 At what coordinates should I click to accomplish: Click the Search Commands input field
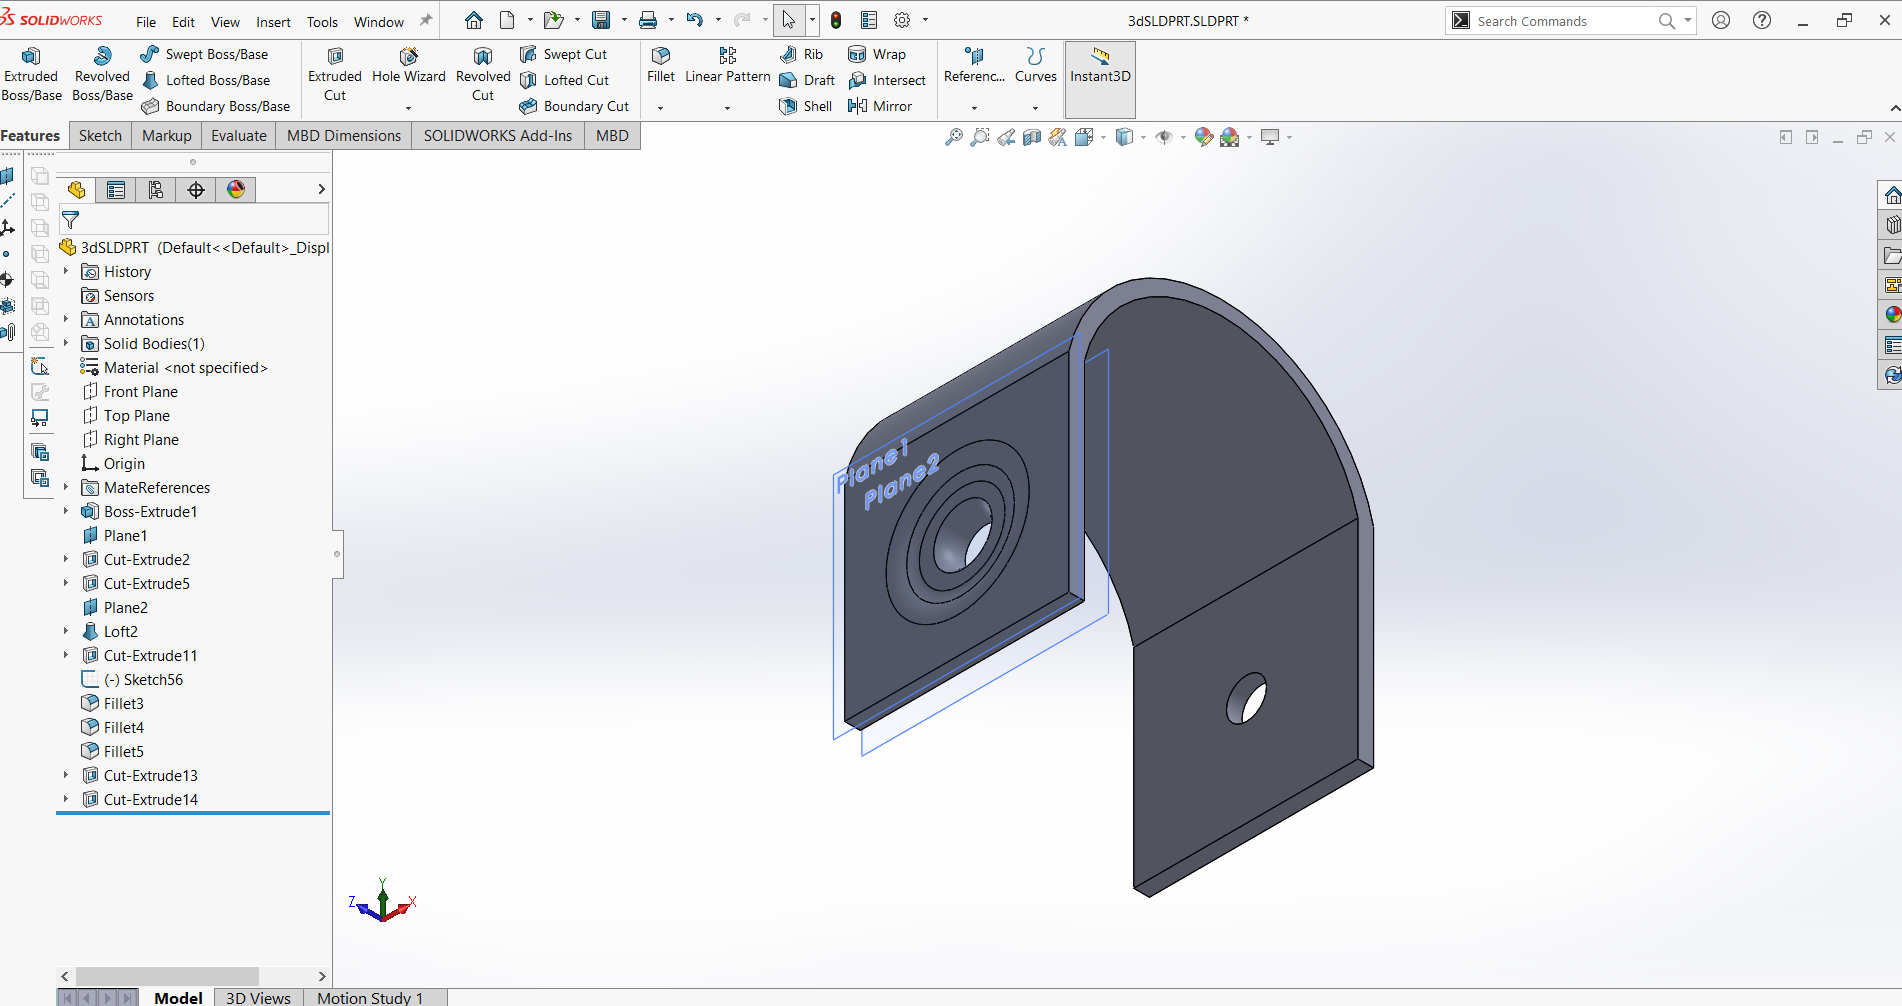click(1560, 21)
